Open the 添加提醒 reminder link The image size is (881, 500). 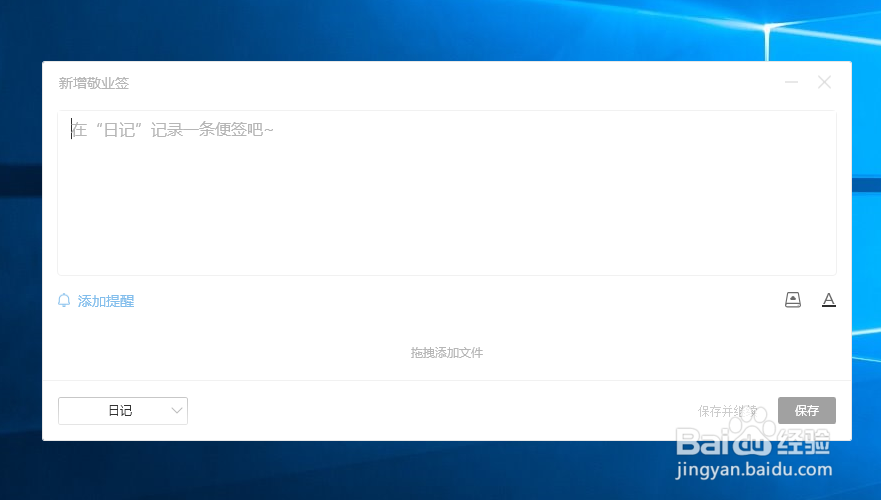click(106, 301)
